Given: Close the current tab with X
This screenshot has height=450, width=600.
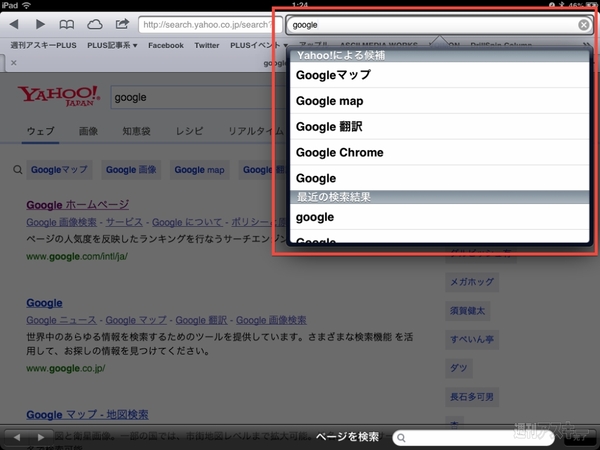Looking at the screenshot, I should (14, 63).
